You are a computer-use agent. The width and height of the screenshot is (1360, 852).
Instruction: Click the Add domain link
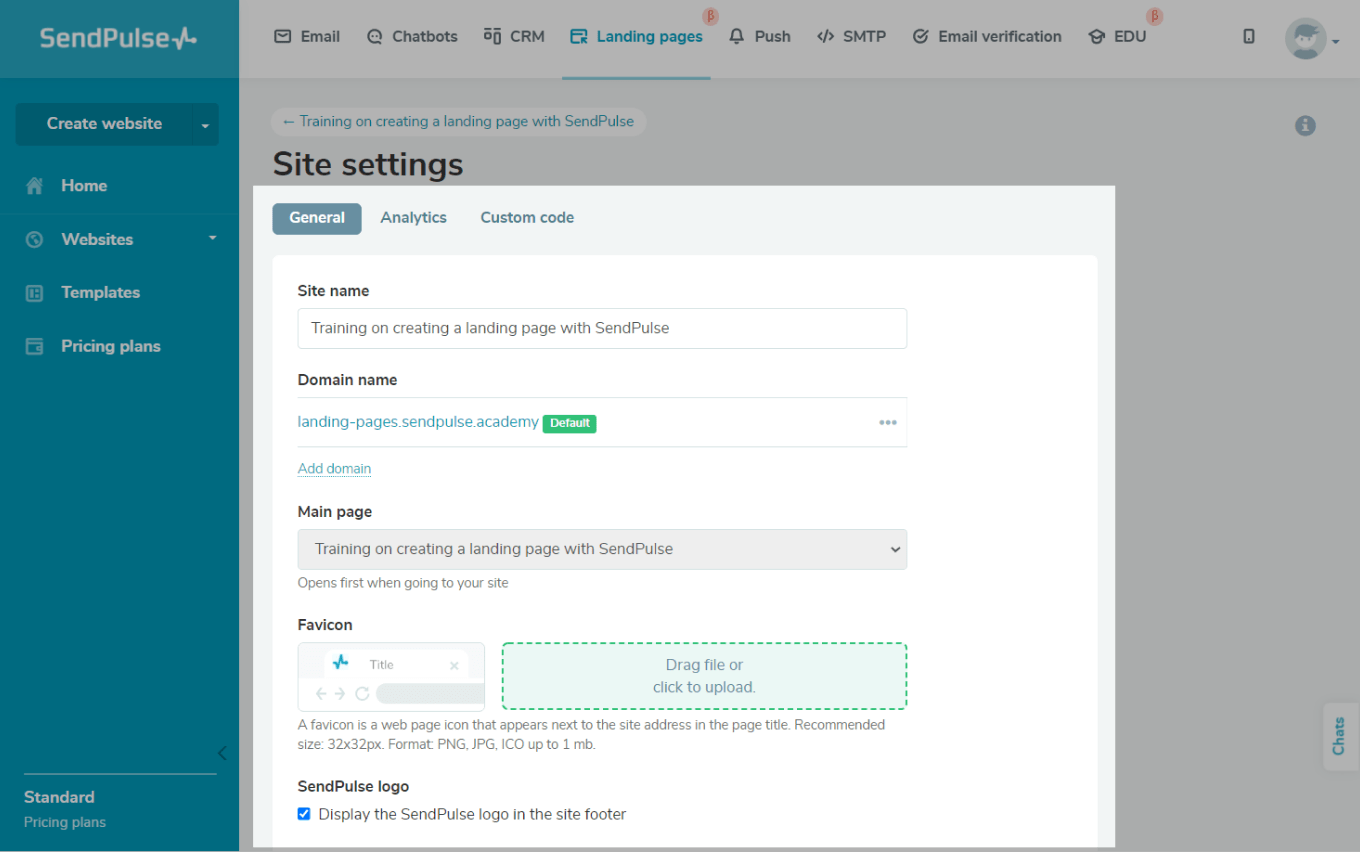pos(334,468)
